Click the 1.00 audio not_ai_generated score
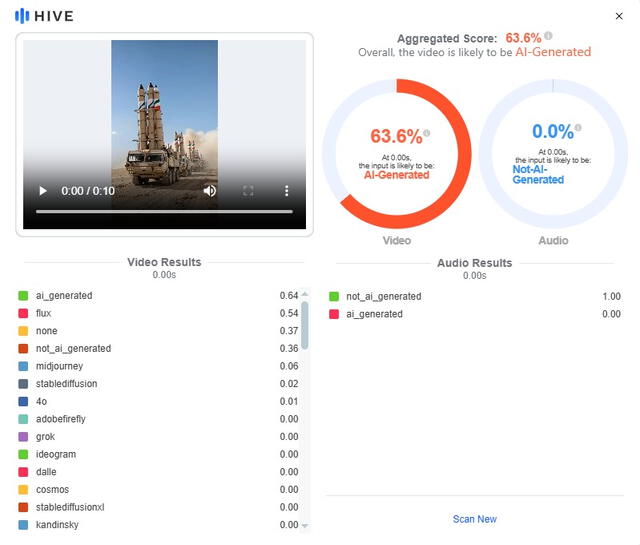This screenshot has height=545, width=640. (x=611, y=296)
